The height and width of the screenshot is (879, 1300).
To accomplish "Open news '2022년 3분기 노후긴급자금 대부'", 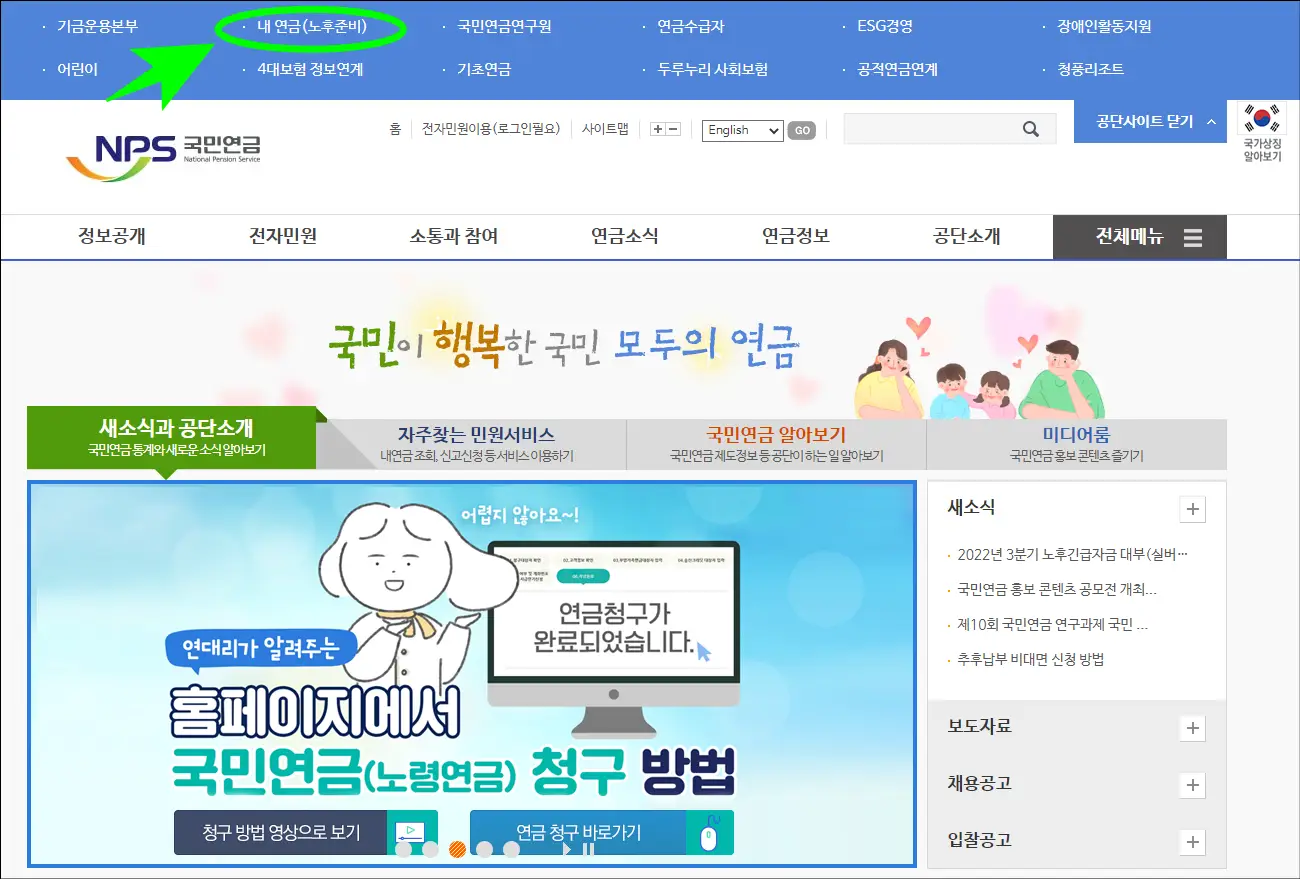I will (1072, 554).
